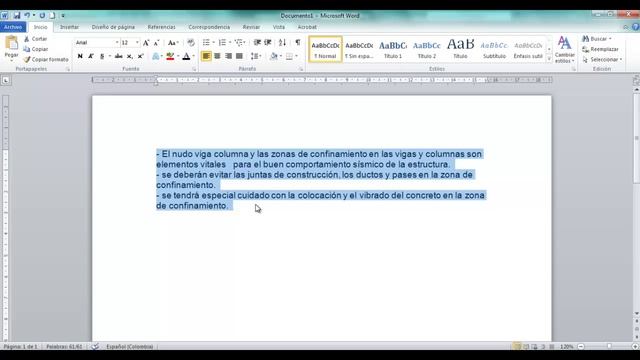The width and height of the screenshot is (640, 360).
Task: Apply Título 1 style
Action: 393,49
